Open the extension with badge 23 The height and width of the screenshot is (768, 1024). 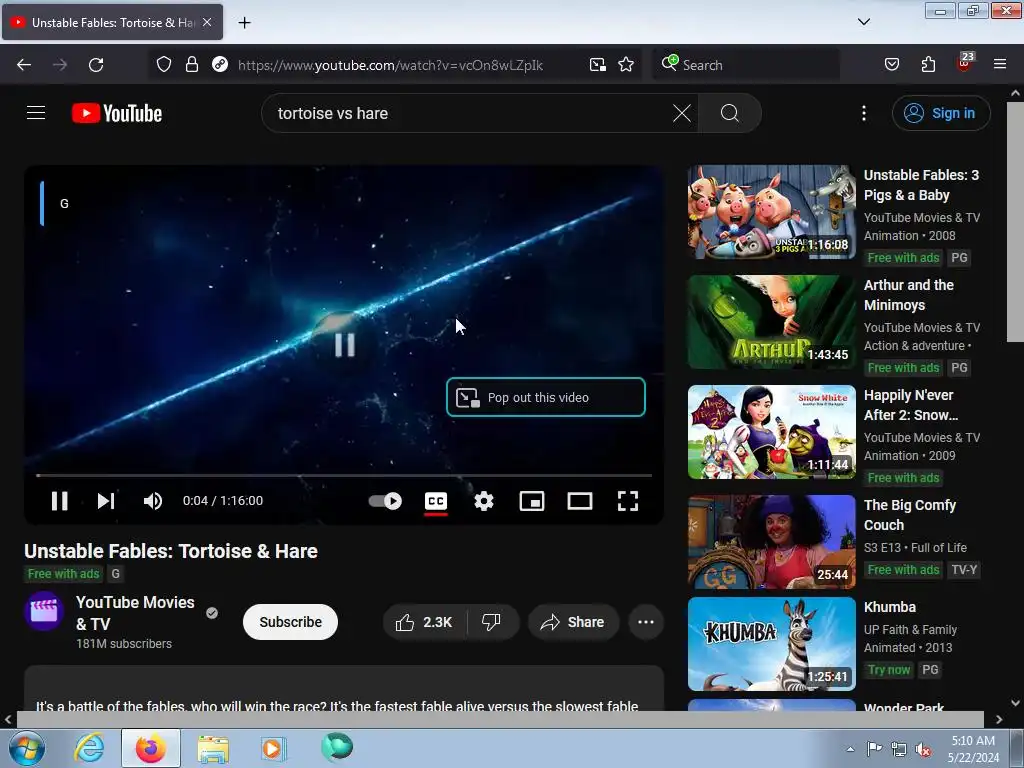[x=965, y=63]
